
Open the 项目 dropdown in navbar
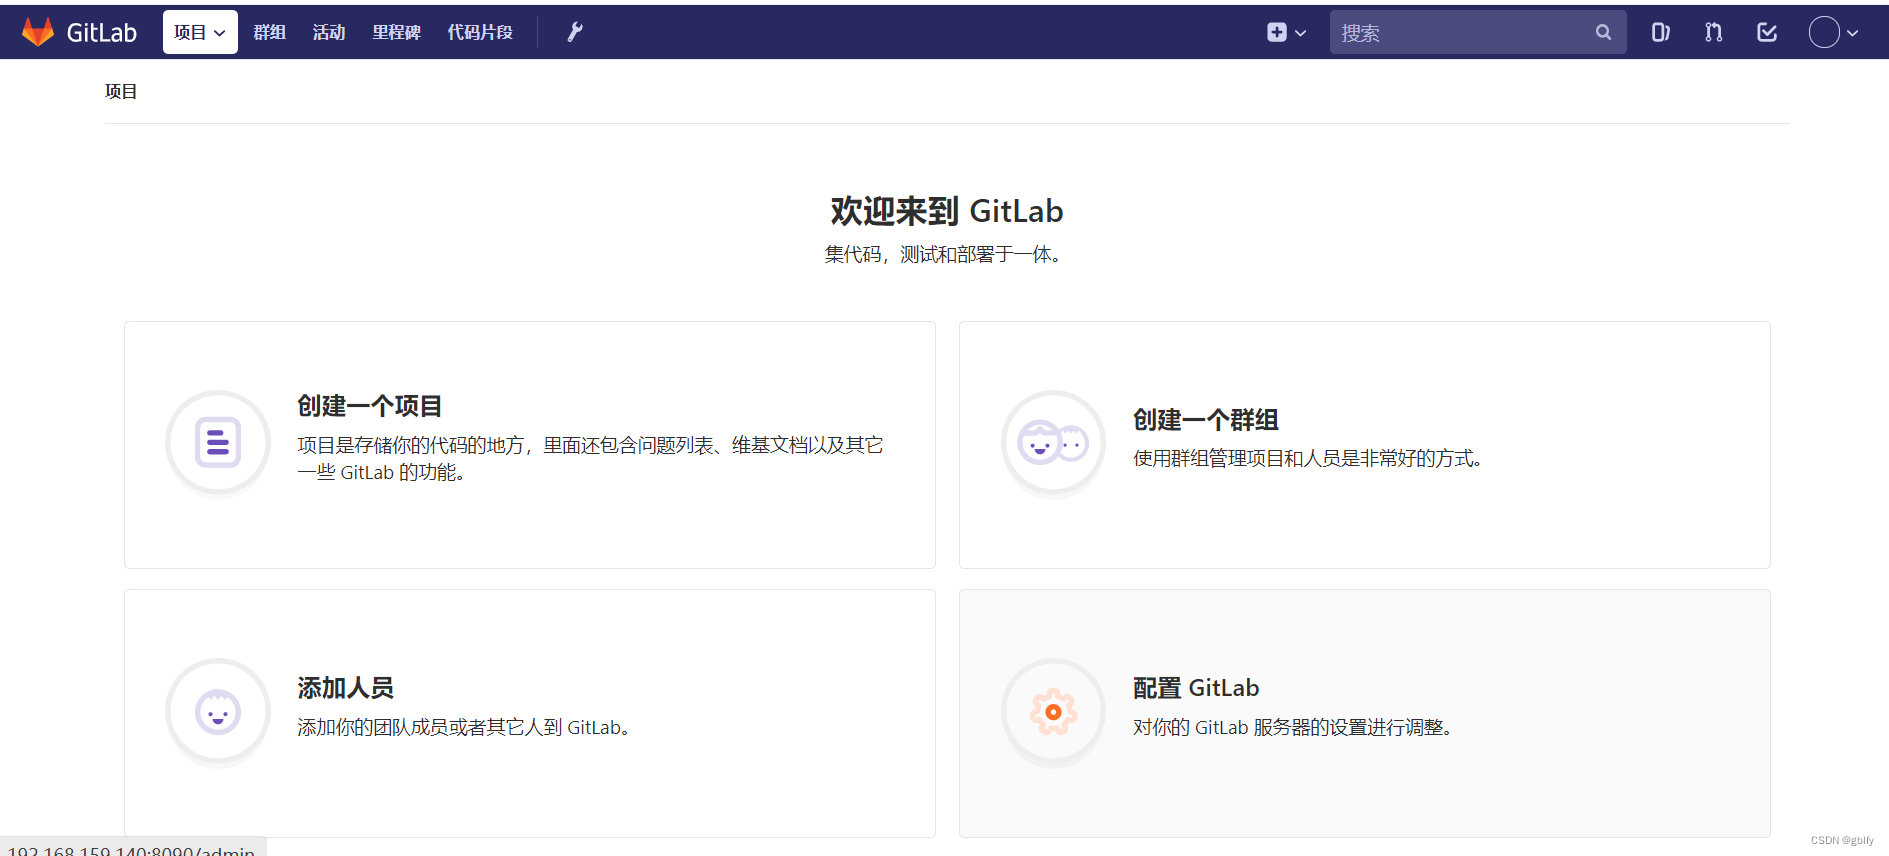[x=200, y=32]
